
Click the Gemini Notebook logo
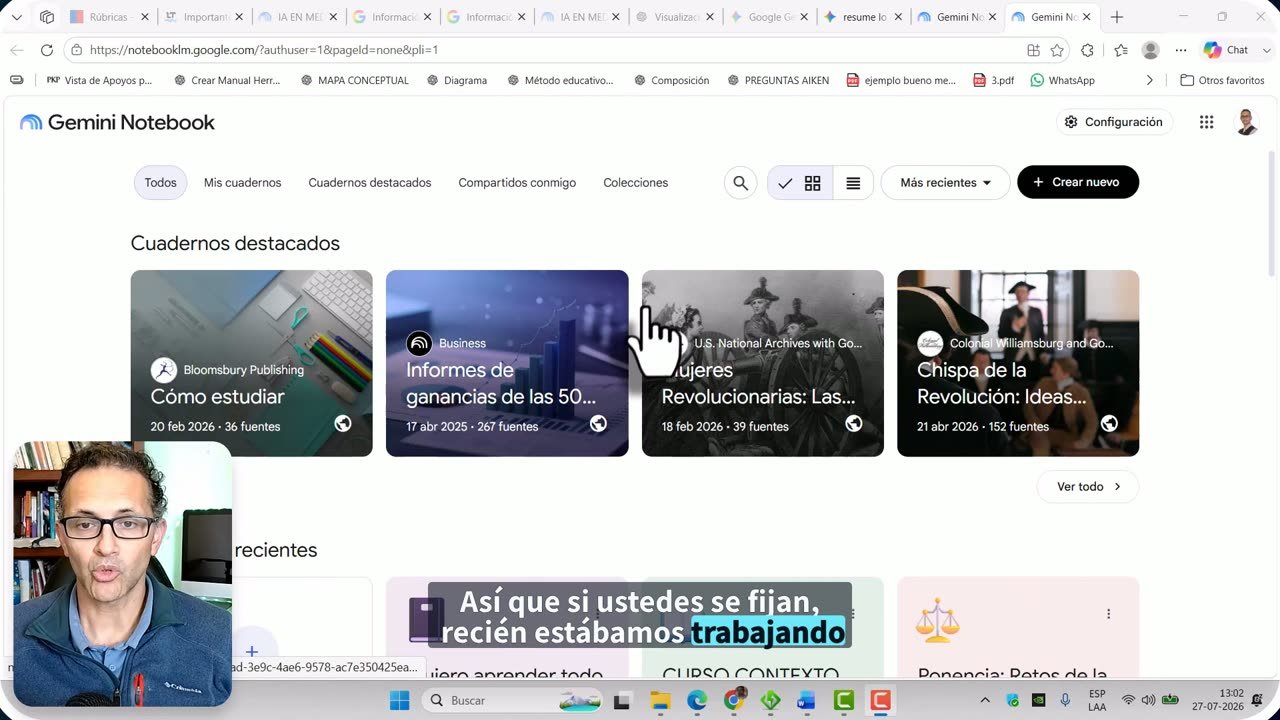(117, 122)
